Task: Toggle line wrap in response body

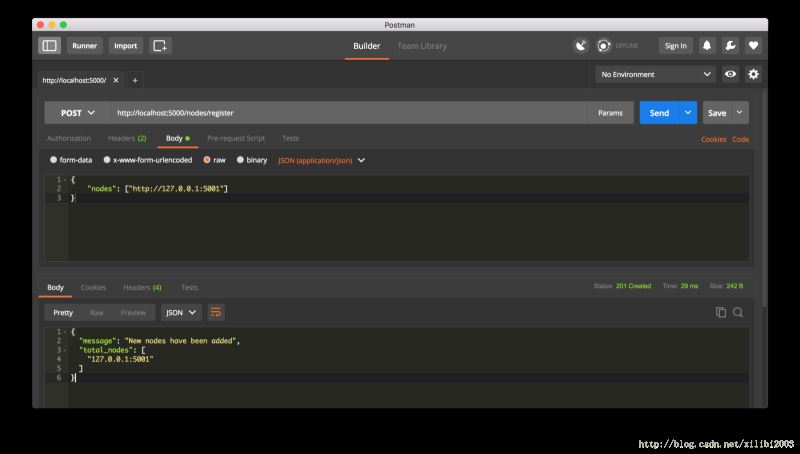Action: pyautogui.click(x=216, y=312)
